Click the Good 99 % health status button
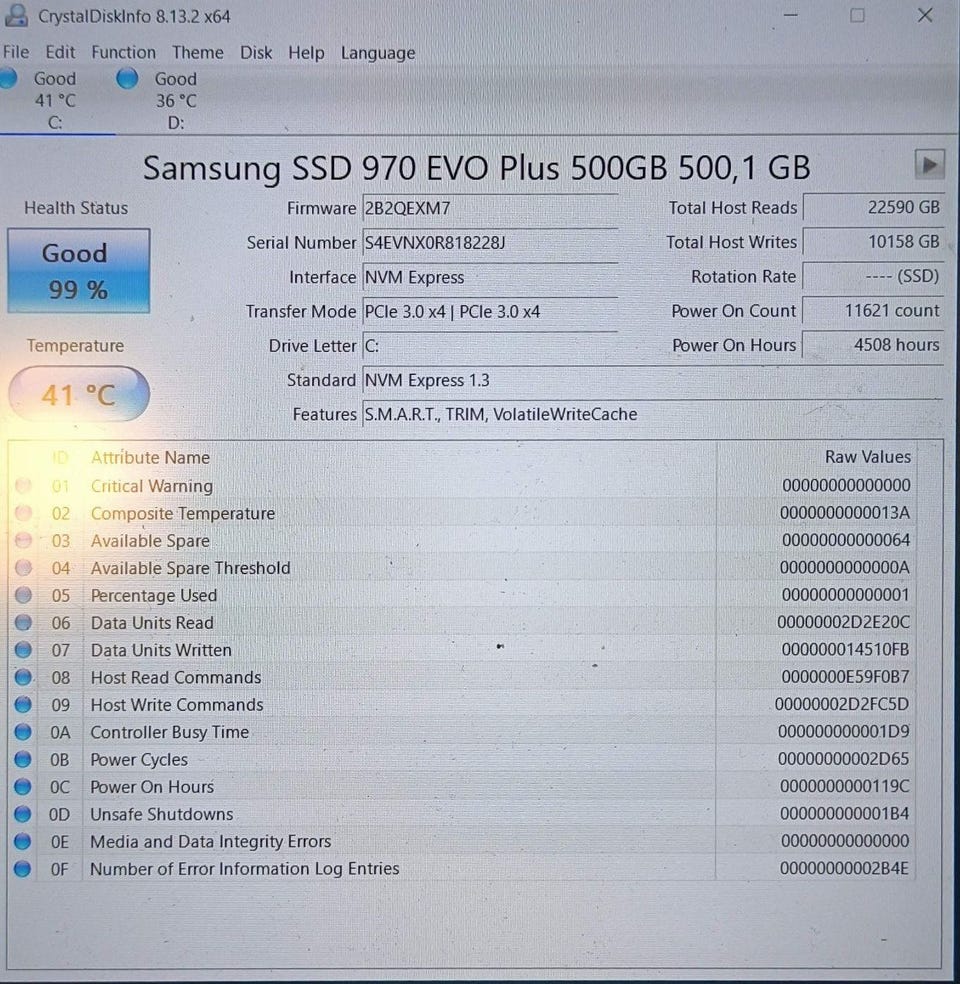The height and width of the screenshot is (984, 960). coord(78,270)
